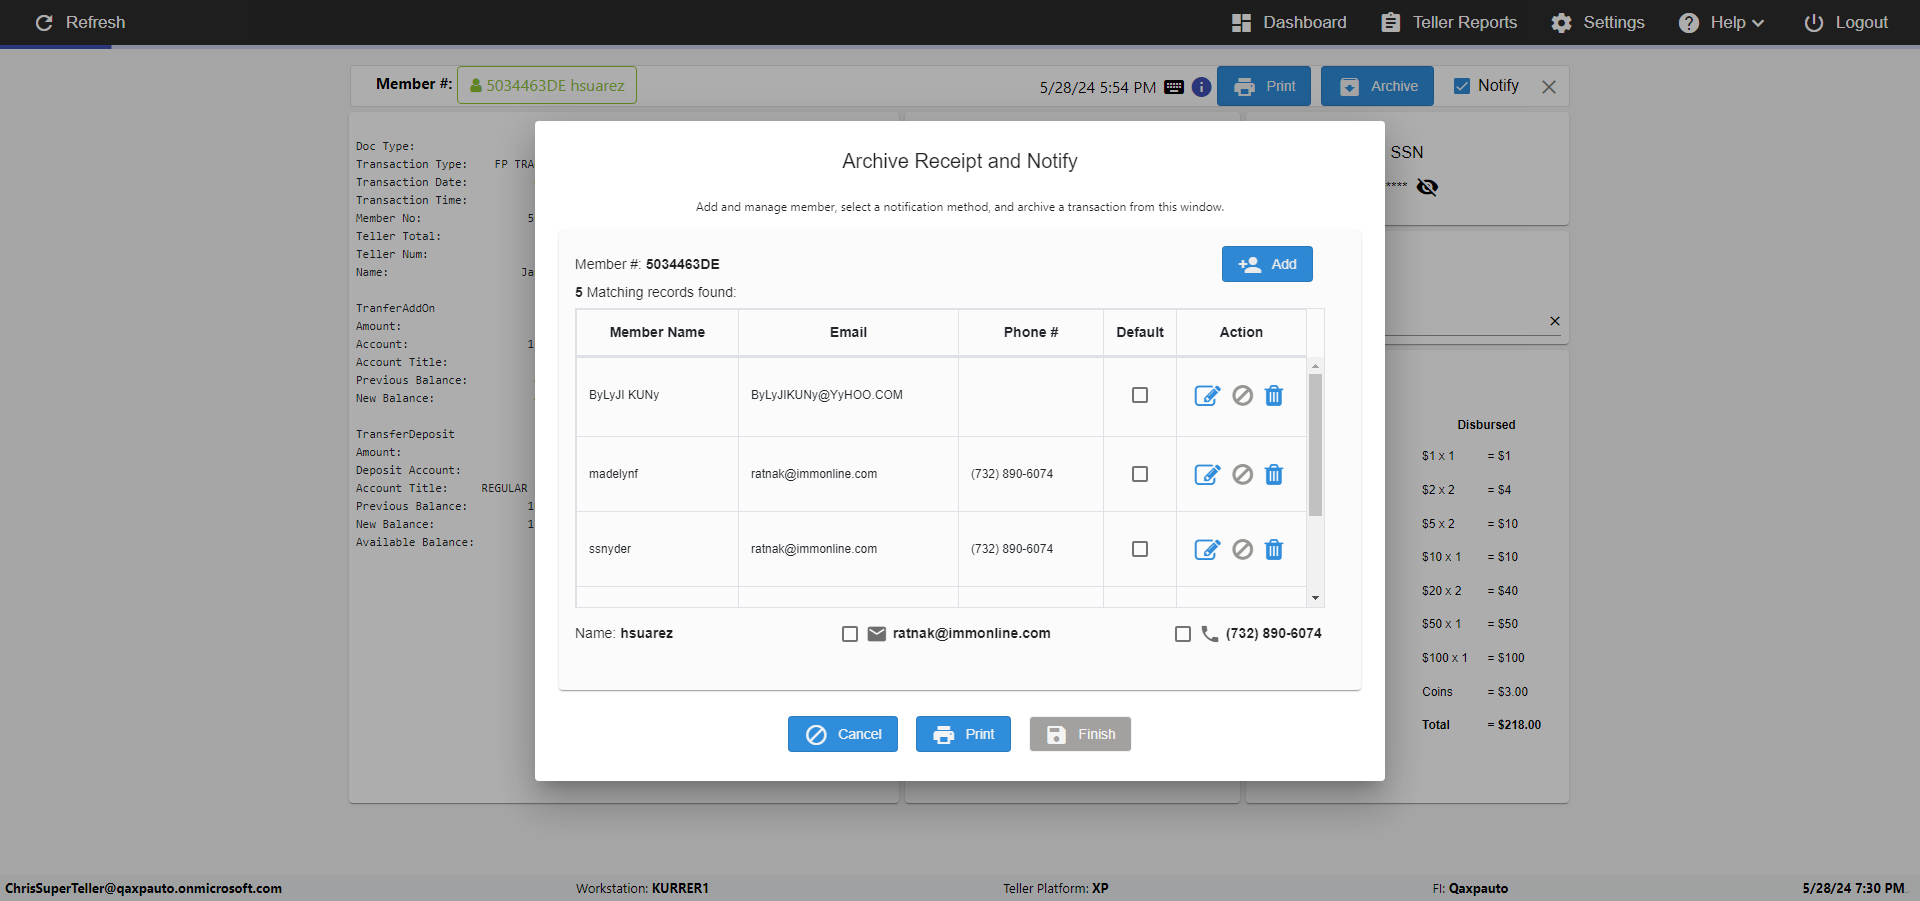Screen dimensions: 1920x901
Task: Click the member list scrollbar thumb
Action: (x=1315, y=445)
